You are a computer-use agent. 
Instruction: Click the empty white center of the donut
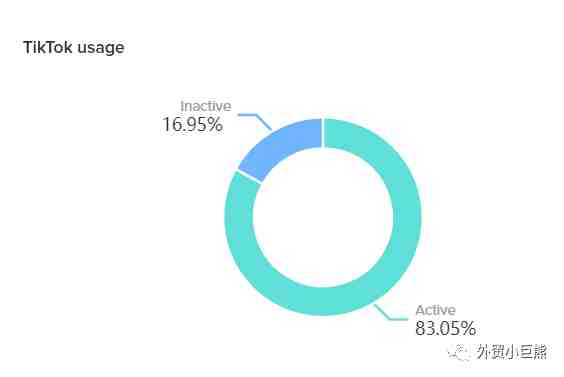click(323, 217)
